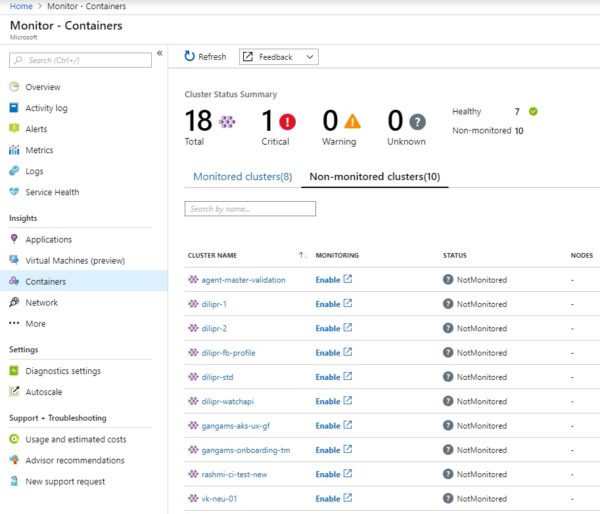The image size is (600, 514).
Task: Open the dilipr-std cluster link
Action: coord(217,377)
